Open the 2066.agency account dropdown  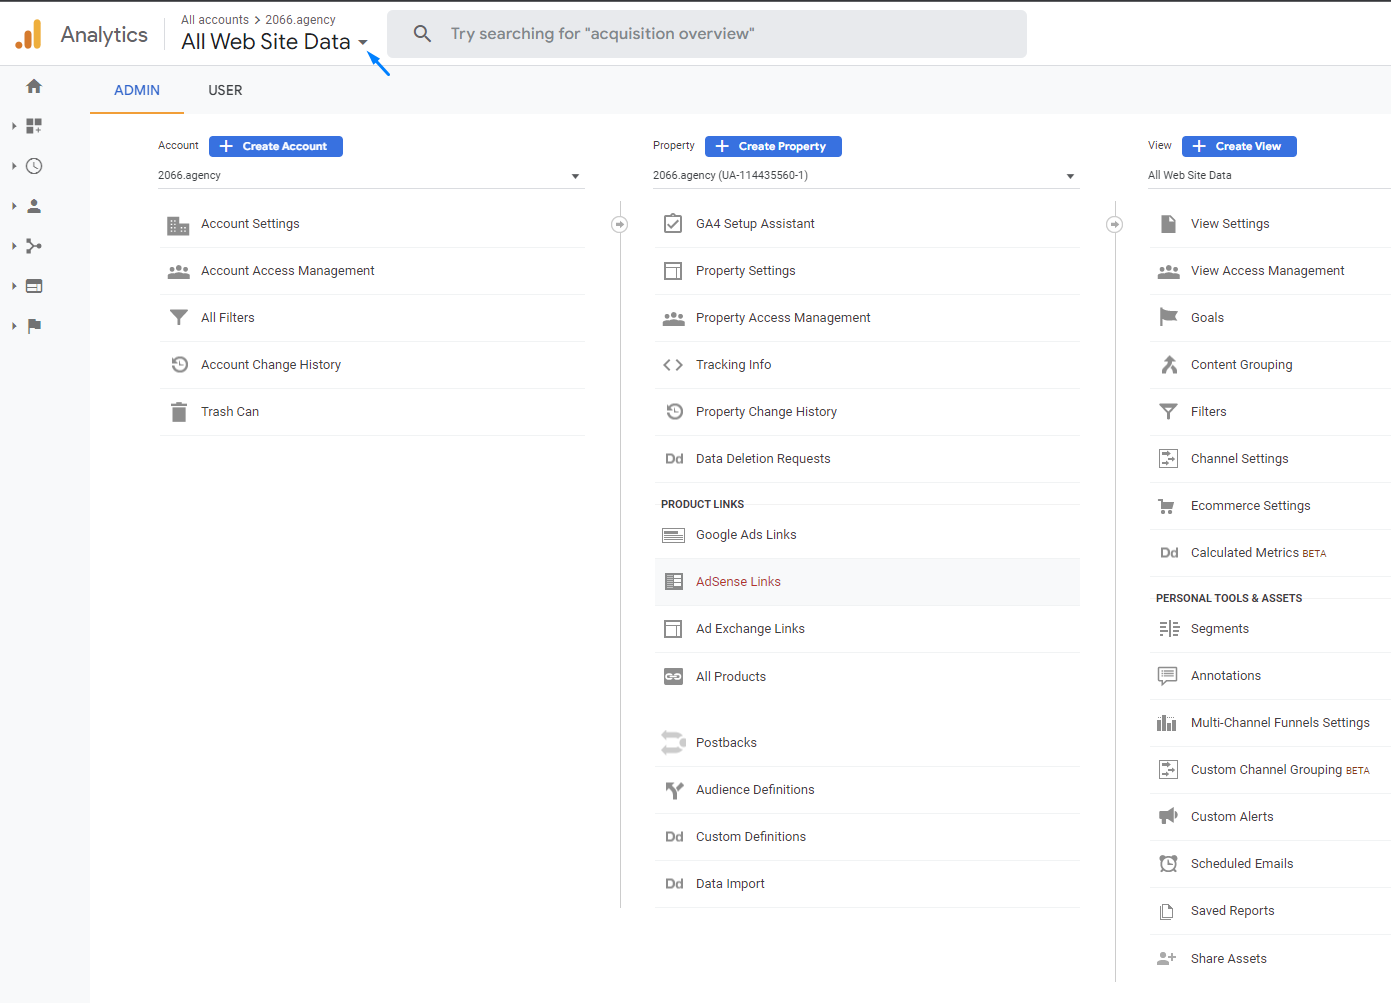(x=370, y=176)
